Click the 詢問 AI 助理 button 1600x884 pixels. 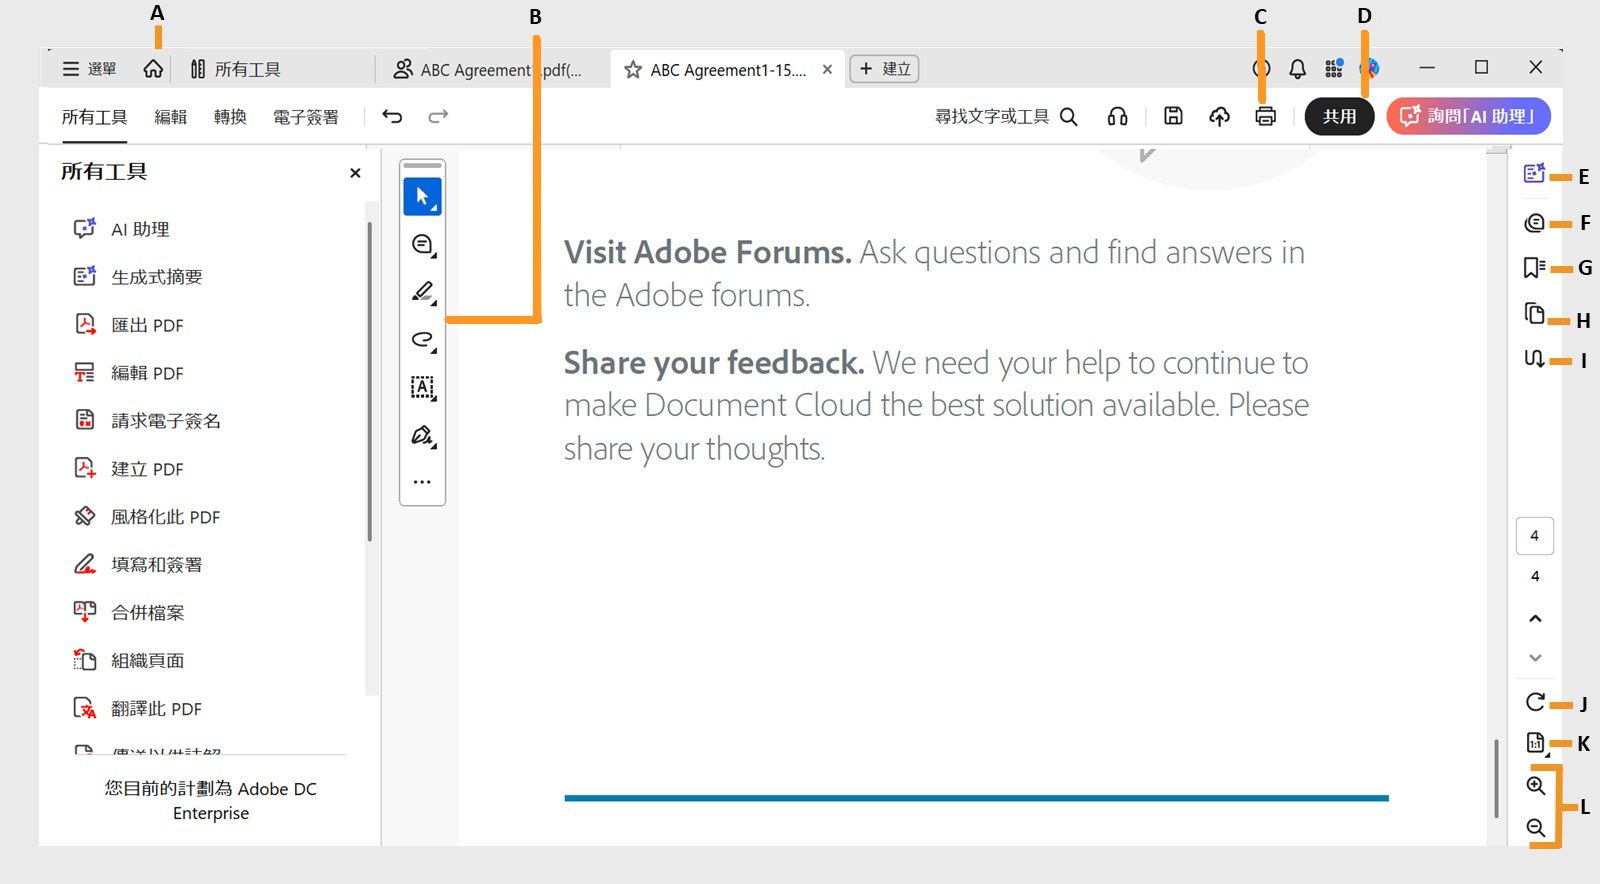click(x=1468, y=116)
